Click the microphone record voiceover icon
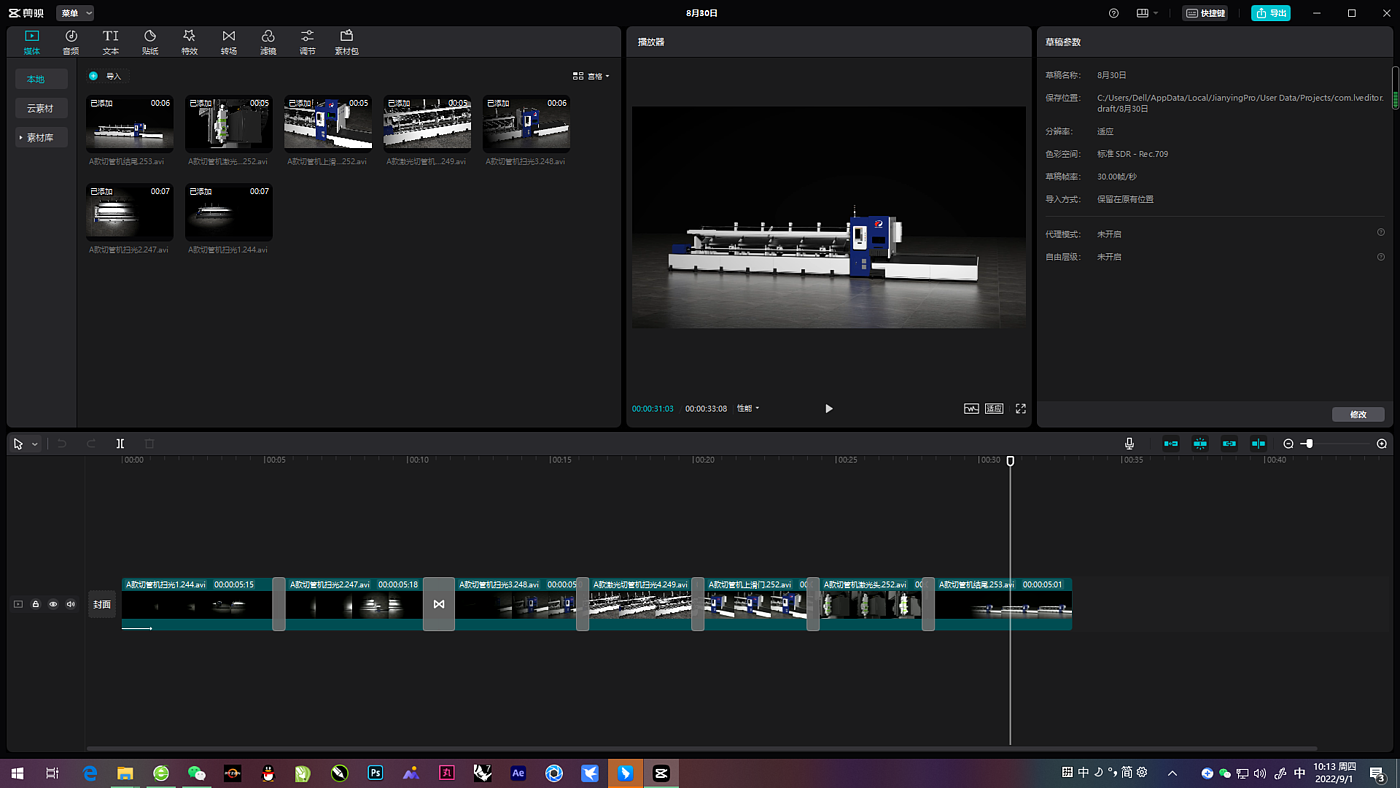Viewport: 1400px width, 788px height. click(x=1129, y=444)
